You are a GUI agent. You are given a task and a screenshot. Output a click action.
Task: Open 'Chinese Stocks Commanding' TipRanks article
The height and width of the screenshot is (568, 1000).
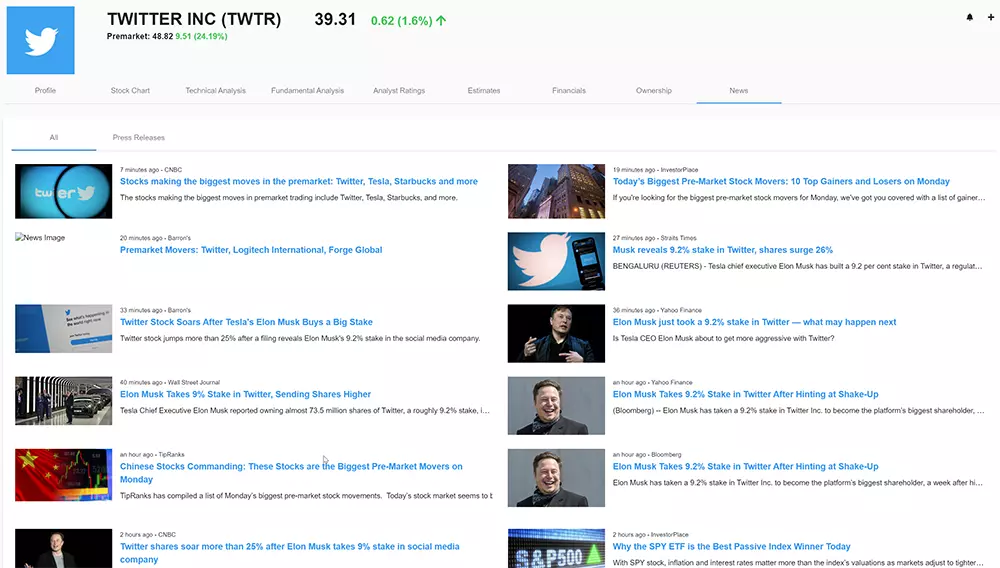point(291,473)
